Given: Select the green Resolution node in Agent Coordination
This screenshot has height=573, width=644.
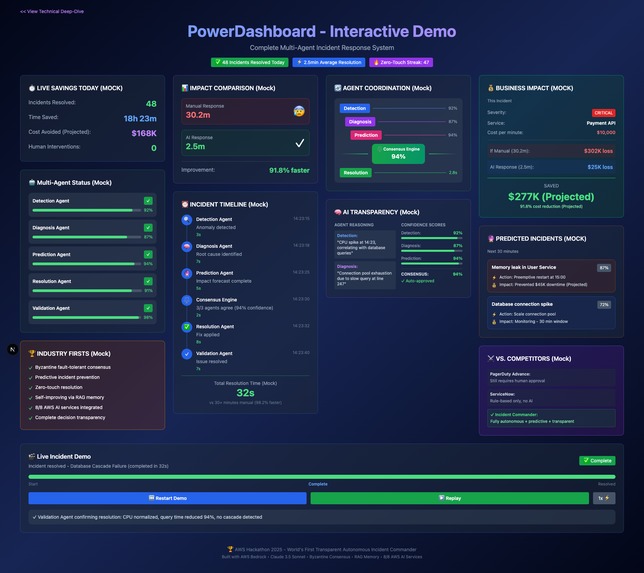Looking at the screenshot, I should [356, 173].
